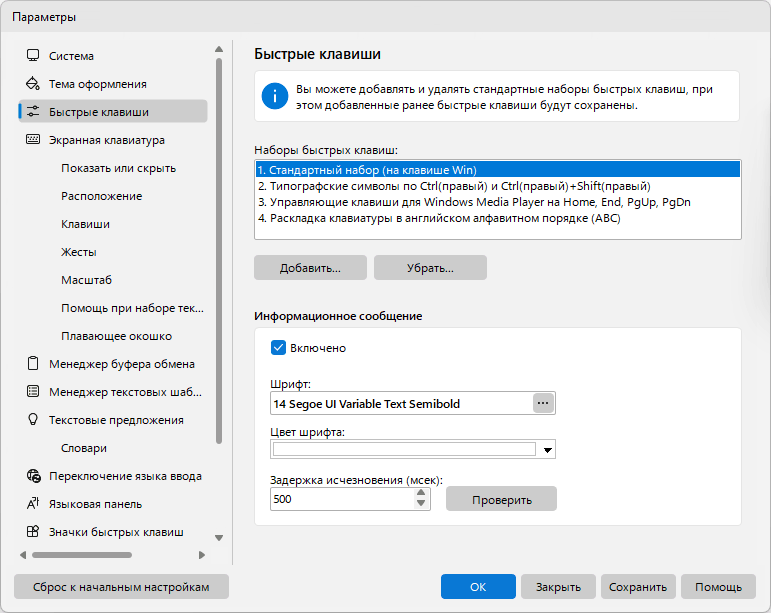This screenshot has width=771, height=613.
Task: Open the Цвет шрифта color dropdown
Action: pyautogui.click(x=547, y=449)
